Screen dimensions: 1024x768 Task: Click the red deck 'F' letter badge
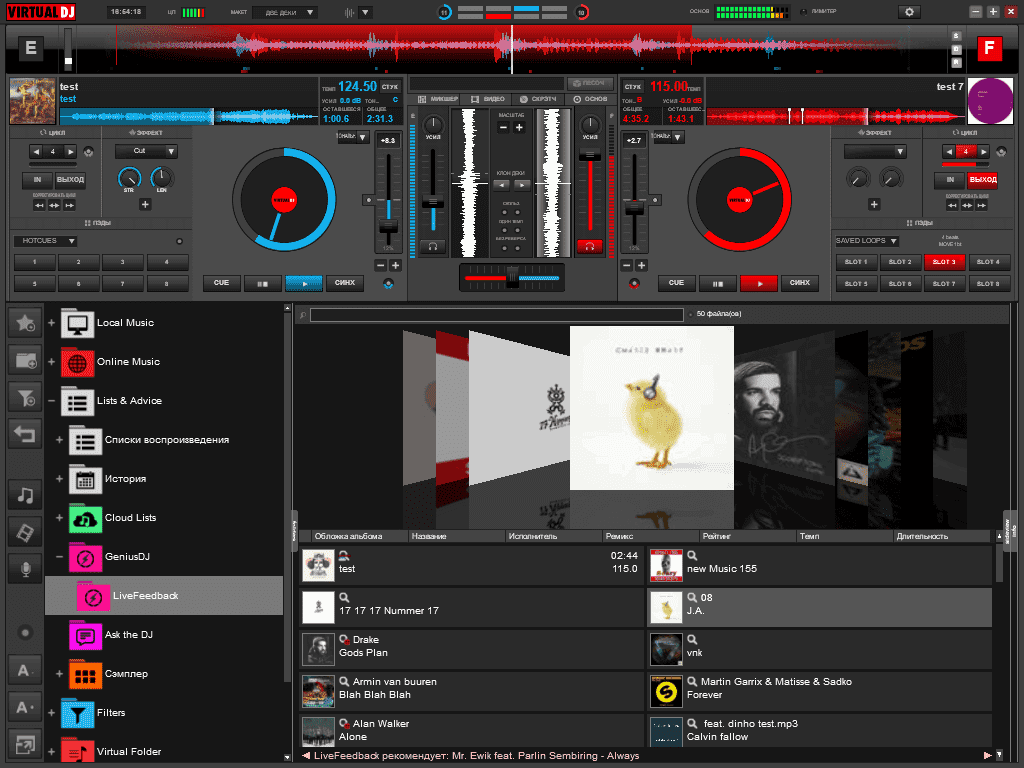point(989,48)
